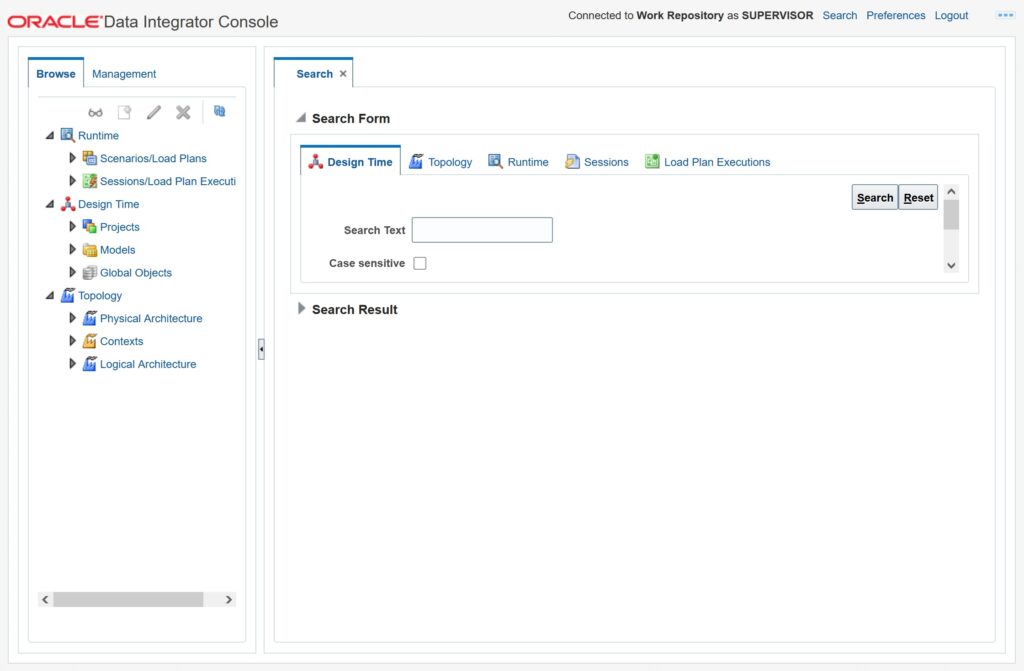Click the Topology node icon in tree
Screen dimensions: 1024x671
67,295
